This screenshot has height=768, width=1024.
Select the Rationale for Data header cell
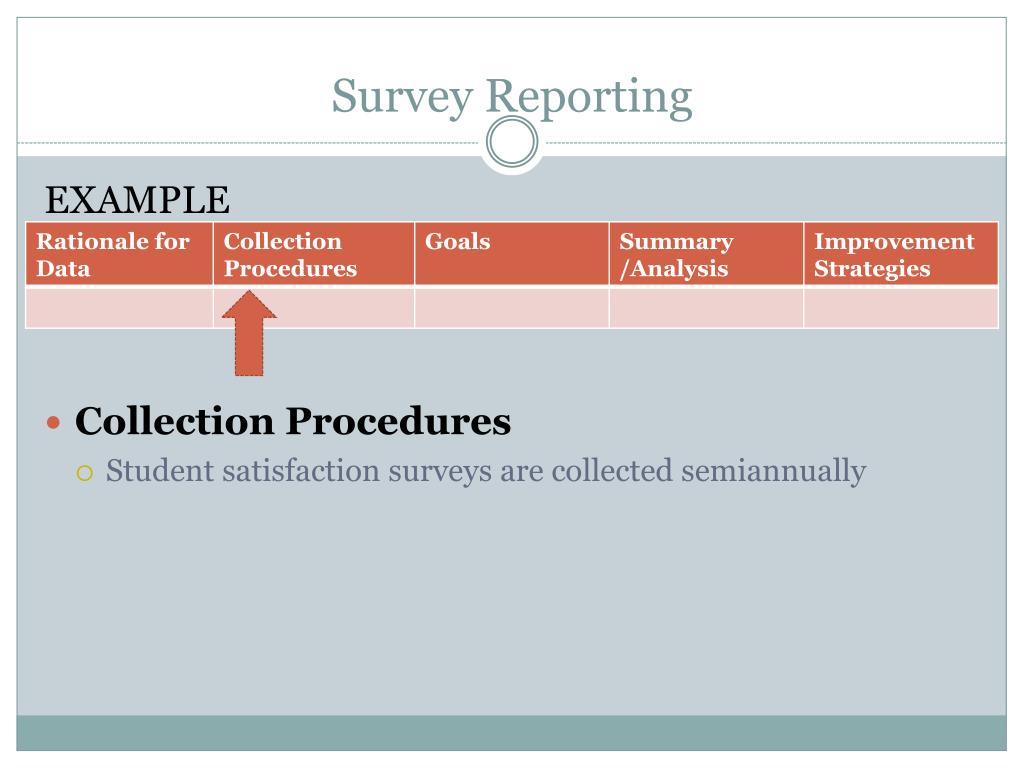(120, 254)
